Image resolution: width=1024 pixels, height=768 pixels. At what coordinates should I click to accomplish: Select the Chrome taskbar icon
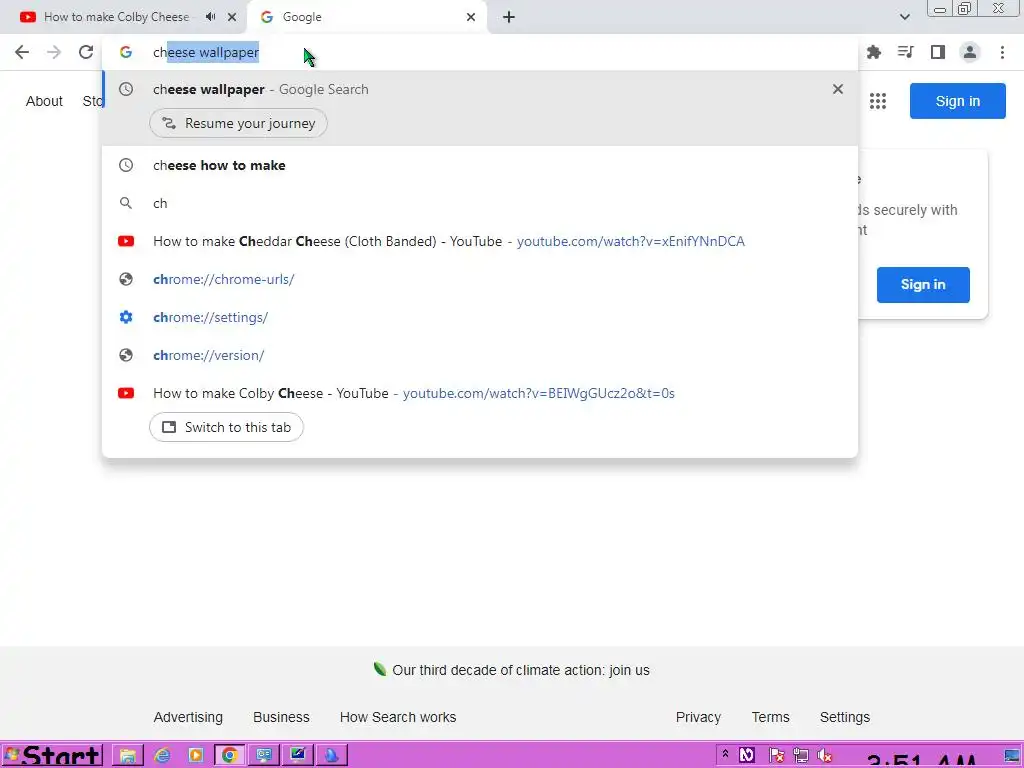coord(229,756)
